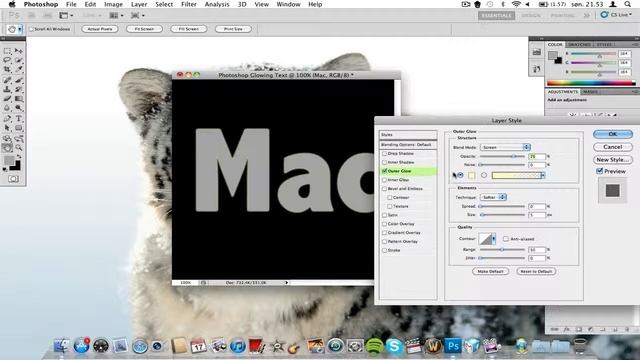Enable the Bevel and Emboss style
Image resolution: width=640 pixels, height=360 pixels.
point(384,189)
